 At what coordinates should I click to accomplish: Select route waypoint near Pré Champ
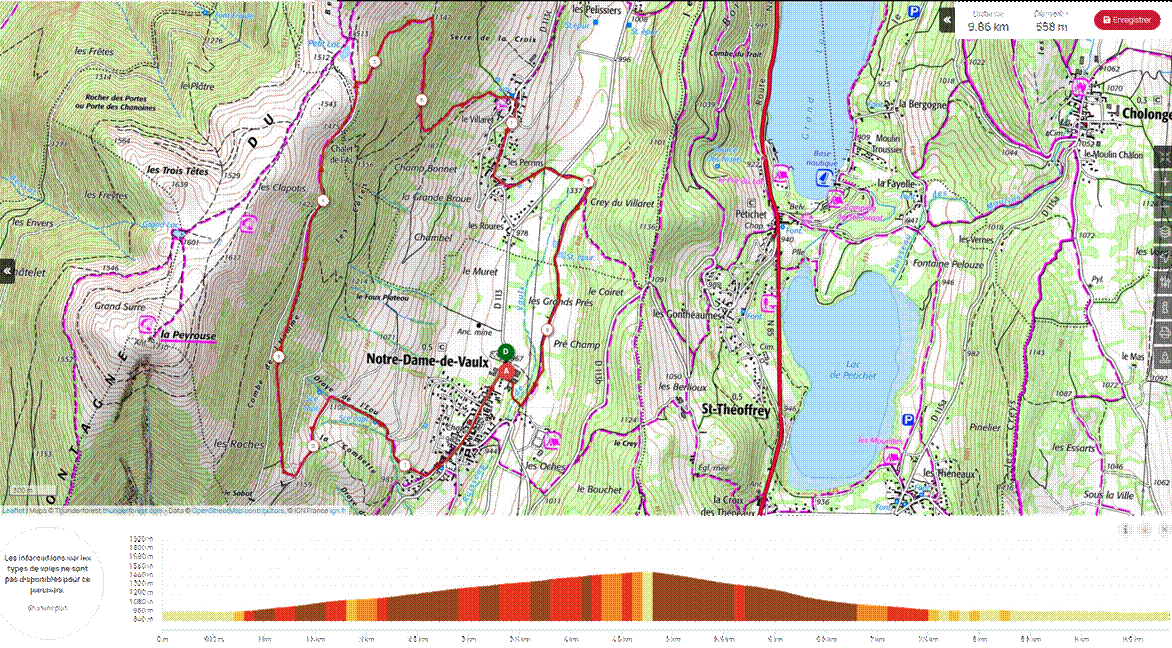(547, 330)
